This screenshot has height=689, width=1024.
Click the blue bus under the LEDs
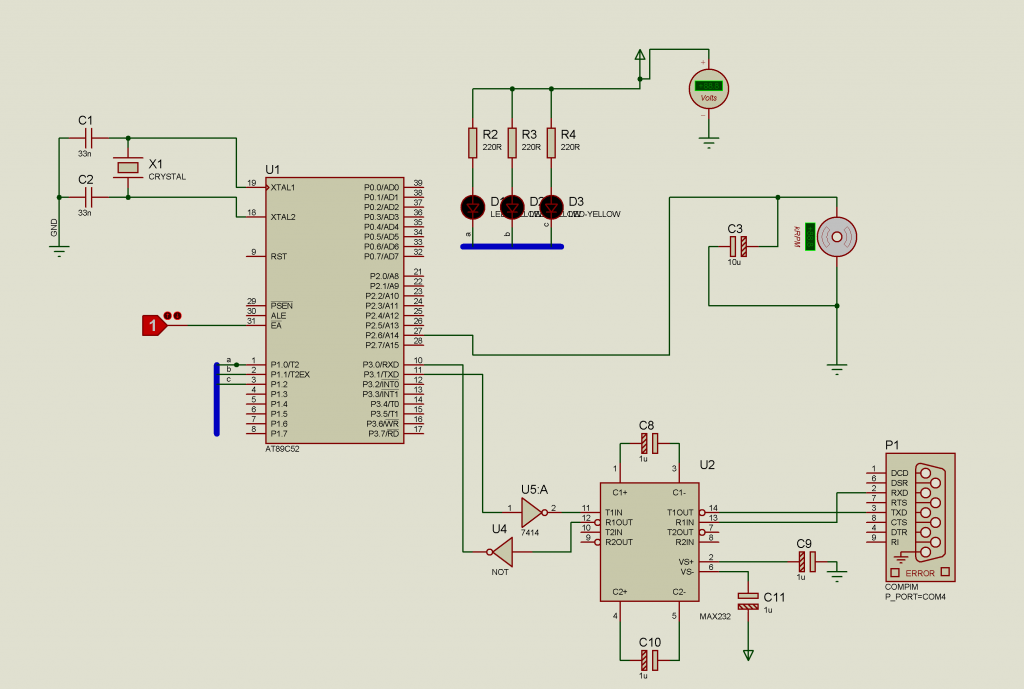(x=512, y=247)
